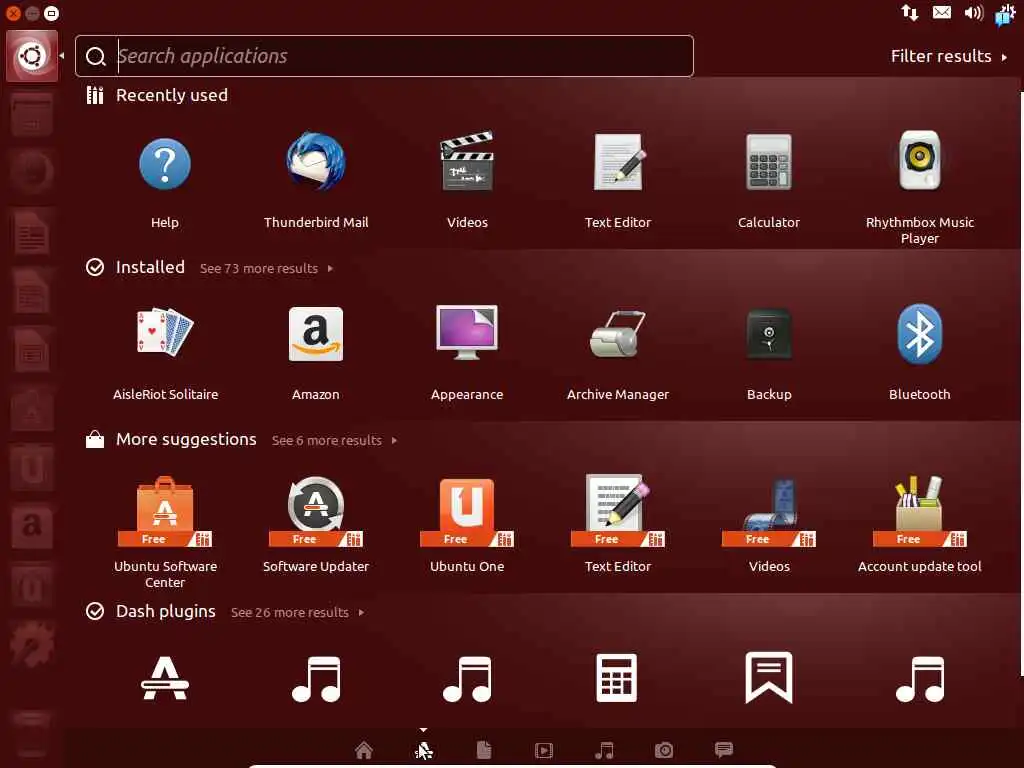Open the mail indicator in top panel

[x=942, y=12]
